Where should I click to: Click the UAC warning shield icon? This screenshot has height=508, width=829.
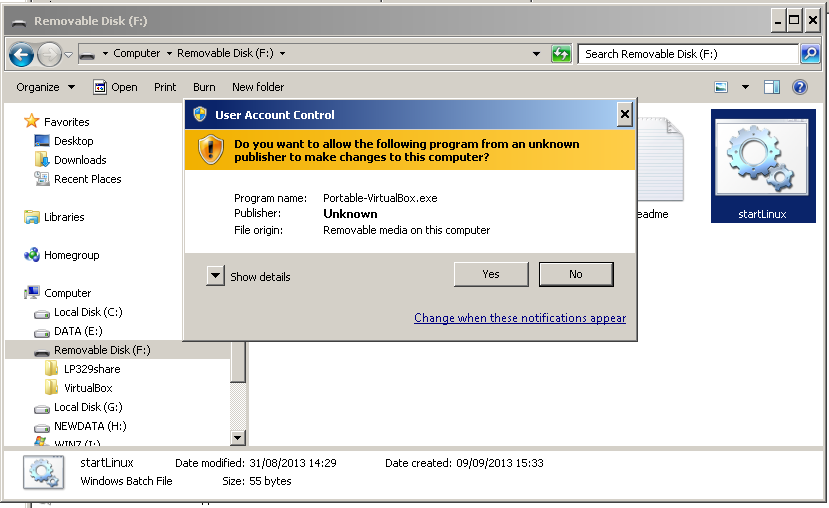[x=210, y=150]
